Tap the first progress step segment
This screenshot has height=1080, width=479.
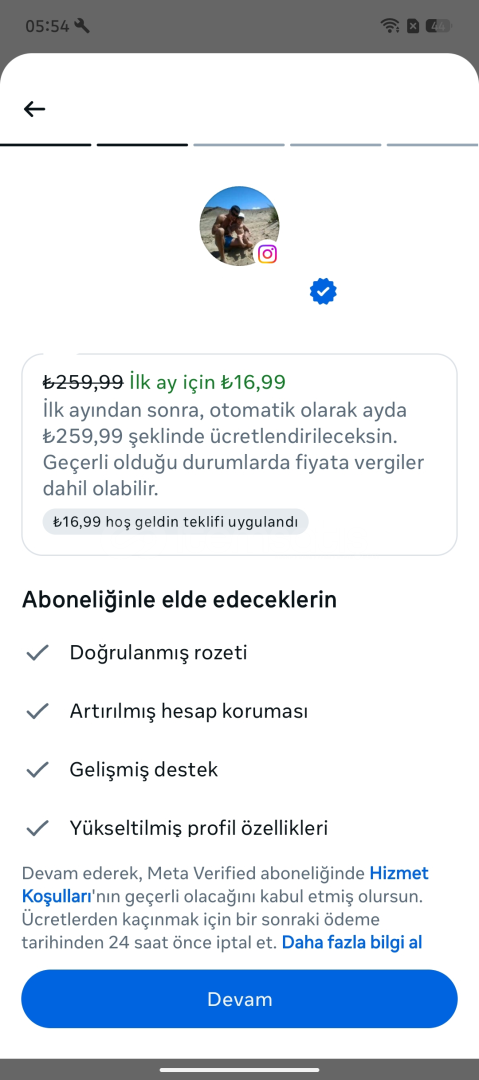(45, 145)
